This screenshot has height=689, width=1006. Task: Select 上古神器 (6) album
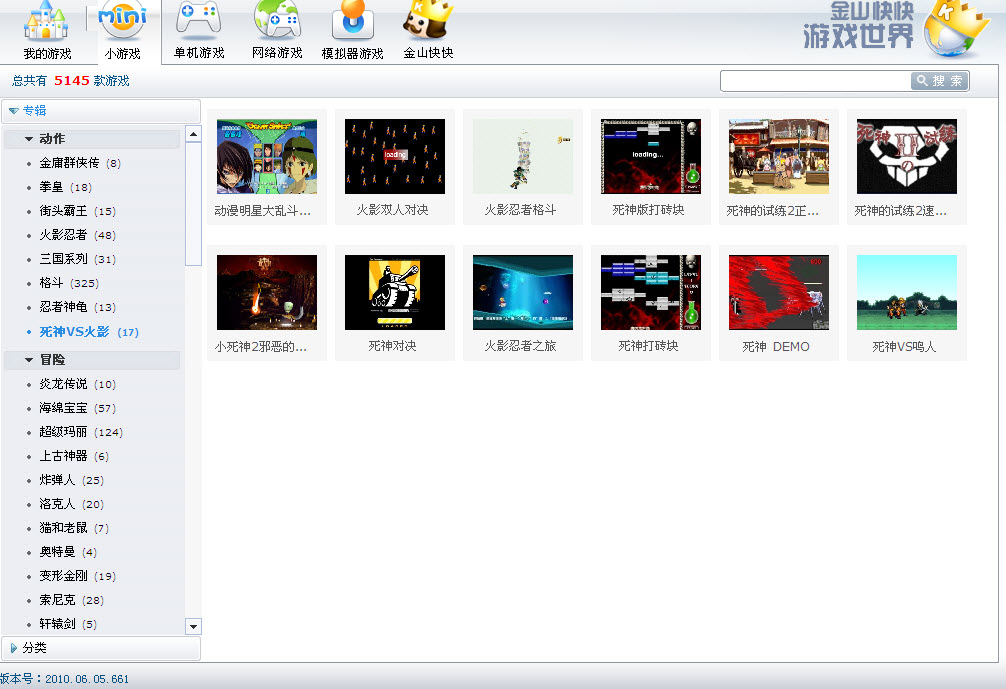click(x=74, y=456)
